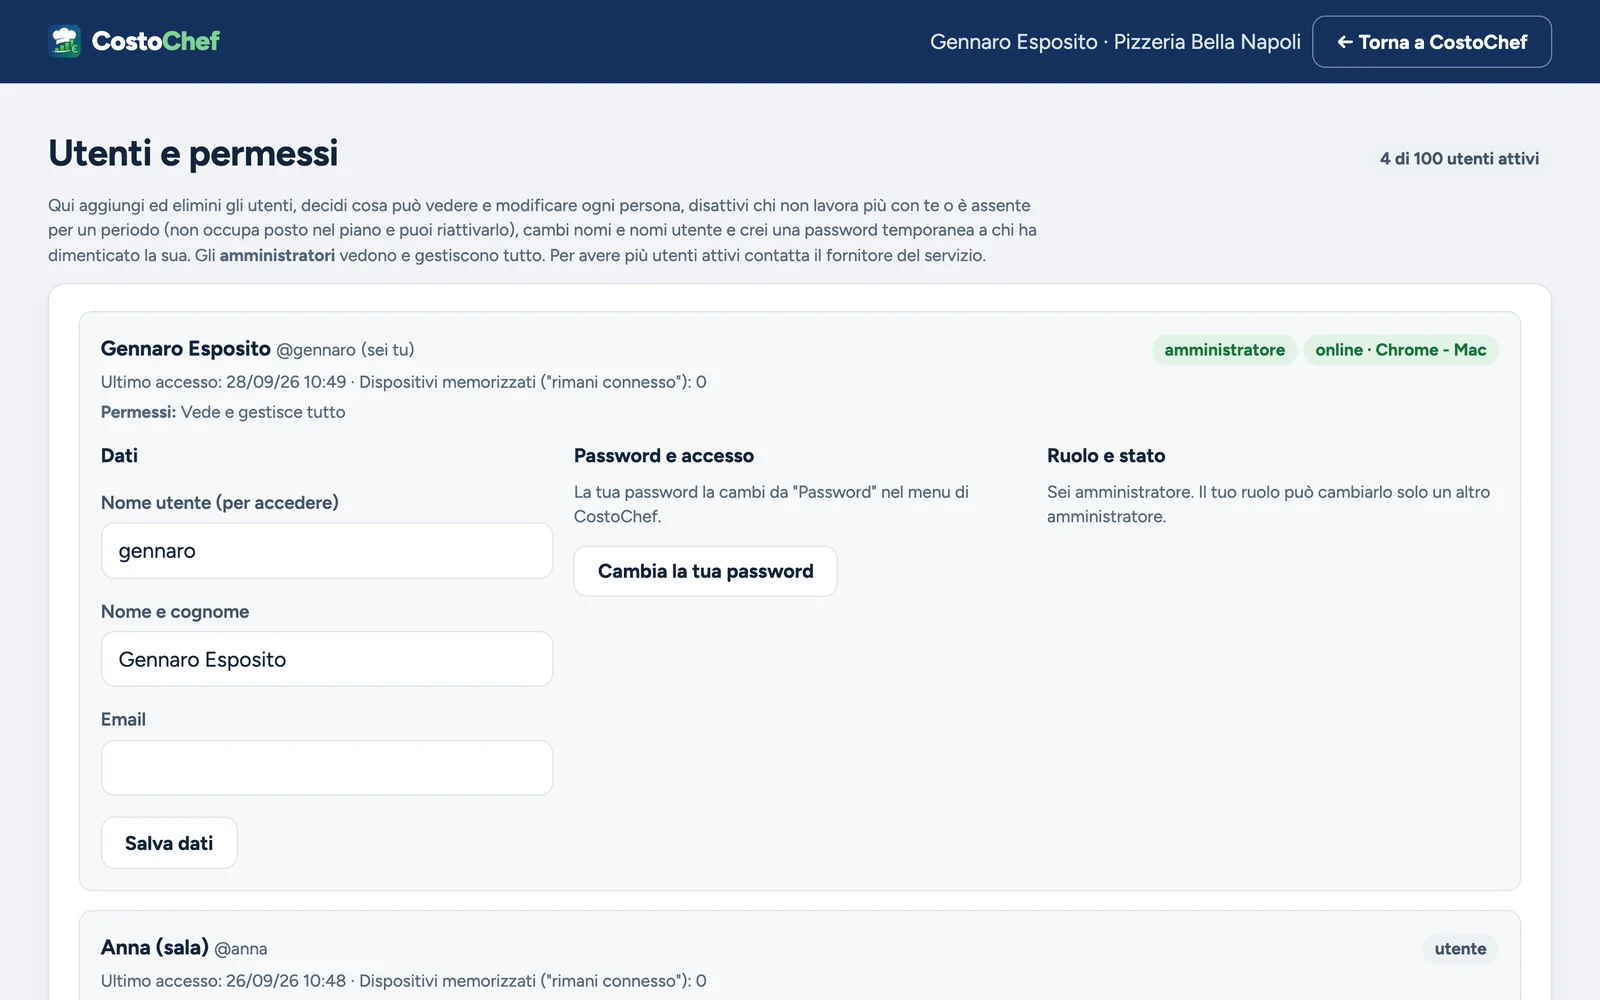Screen dimensions: 1600x1000
Task: Click the online · Chrome - Mac status badge
Action: 1400,350
